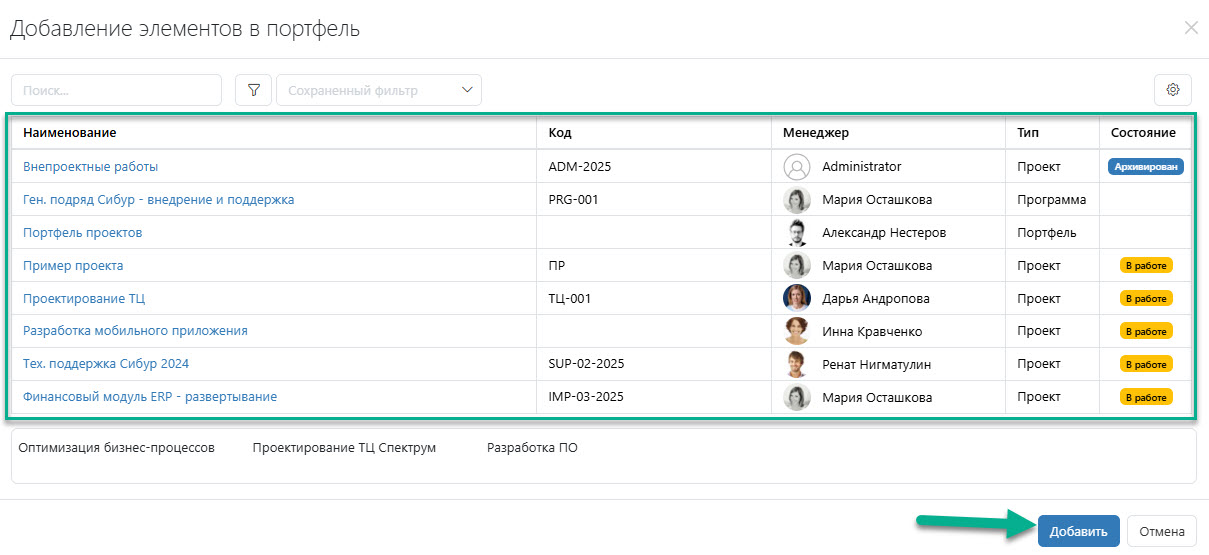1209x555 pixels.
Task: Open Разработка мобильного приложения link
Action: 135,331
